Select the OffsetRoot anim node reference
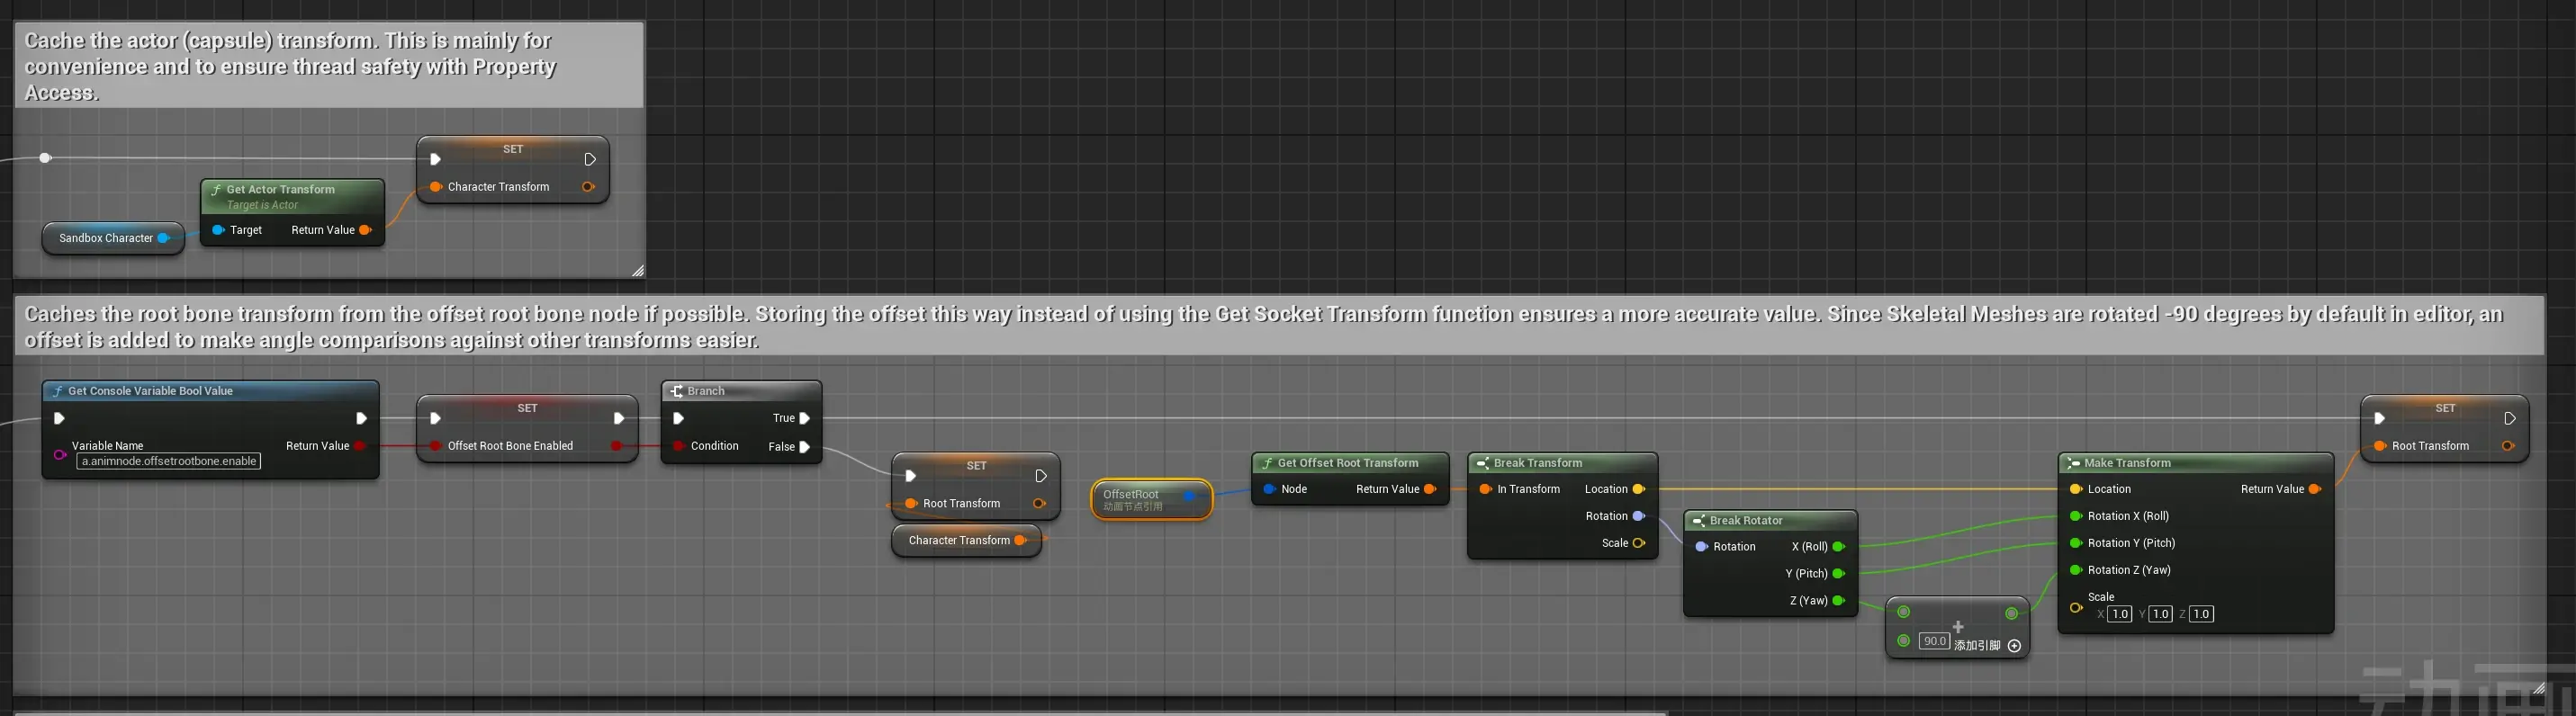The image size is (2576, 716). tap(1151, 500)
